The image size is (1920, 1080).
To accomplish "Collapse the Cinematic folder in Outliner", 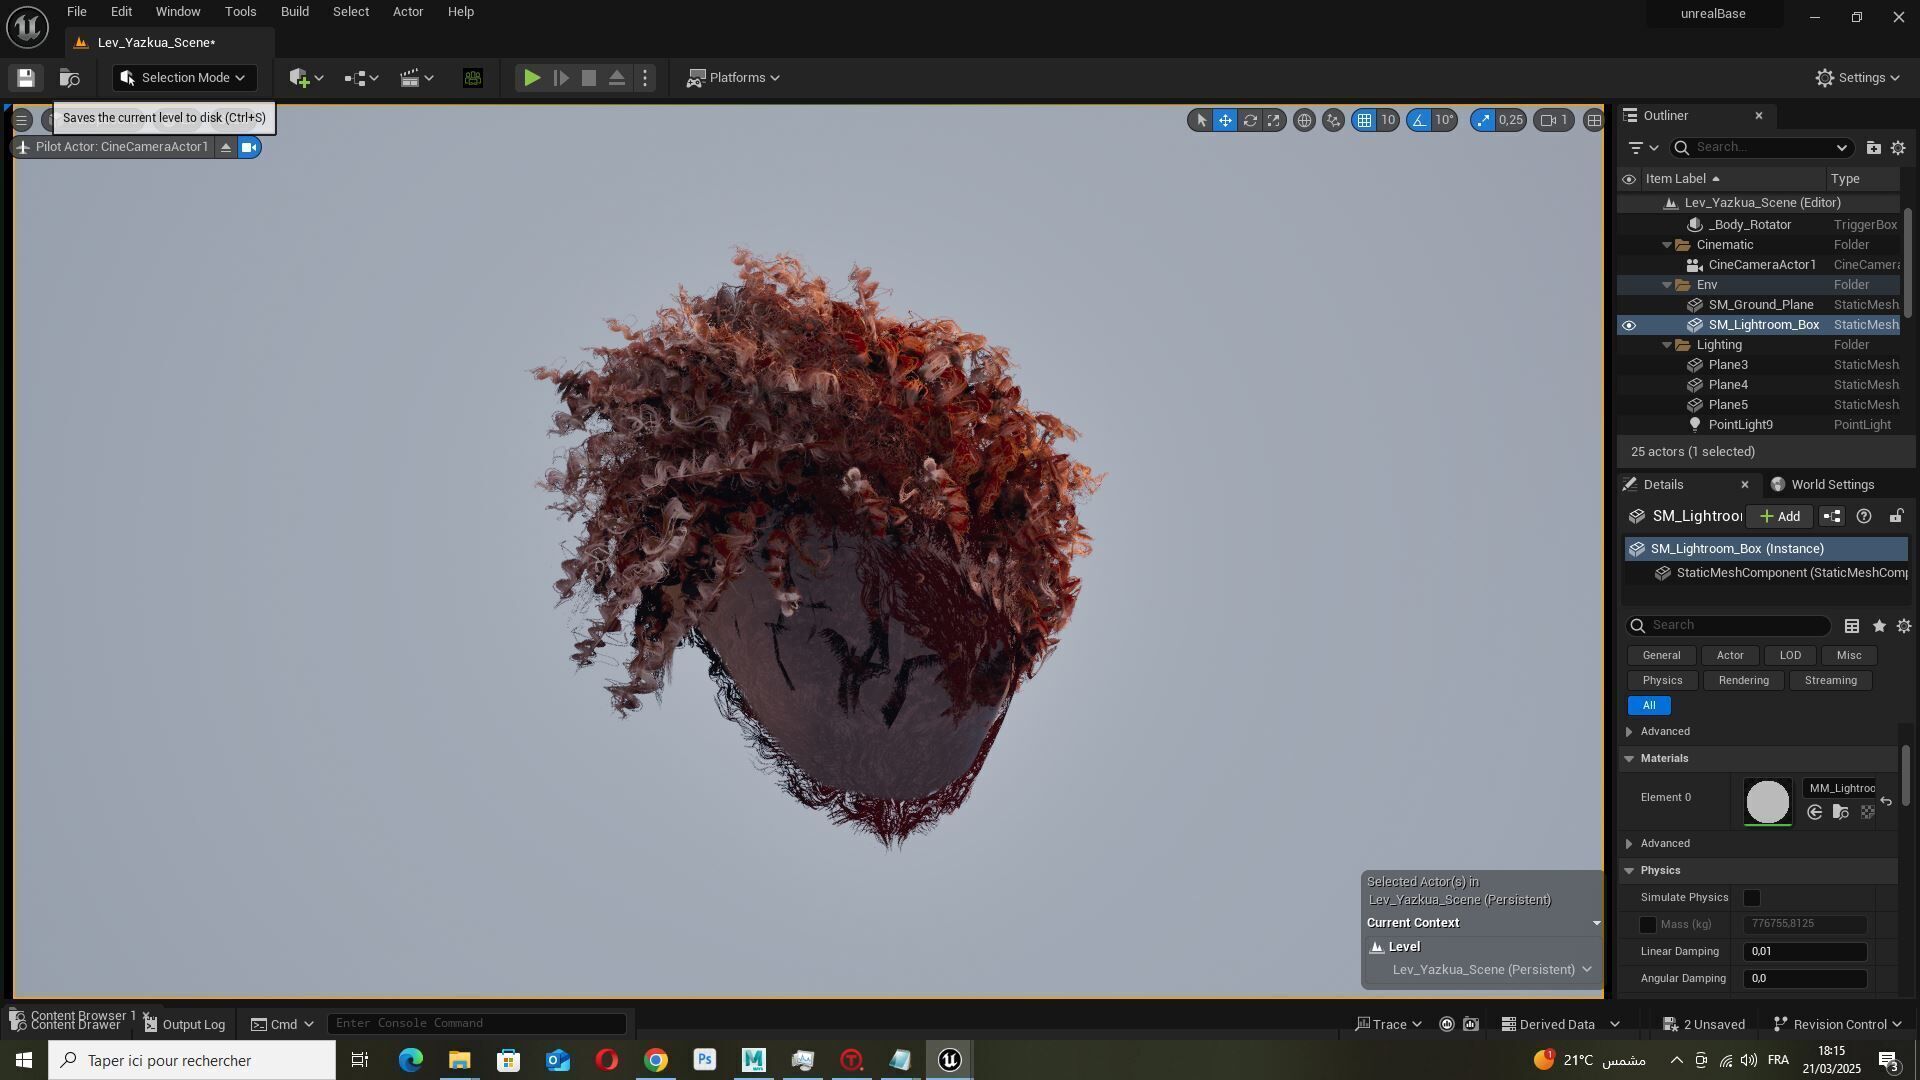I will [1667, 245].
